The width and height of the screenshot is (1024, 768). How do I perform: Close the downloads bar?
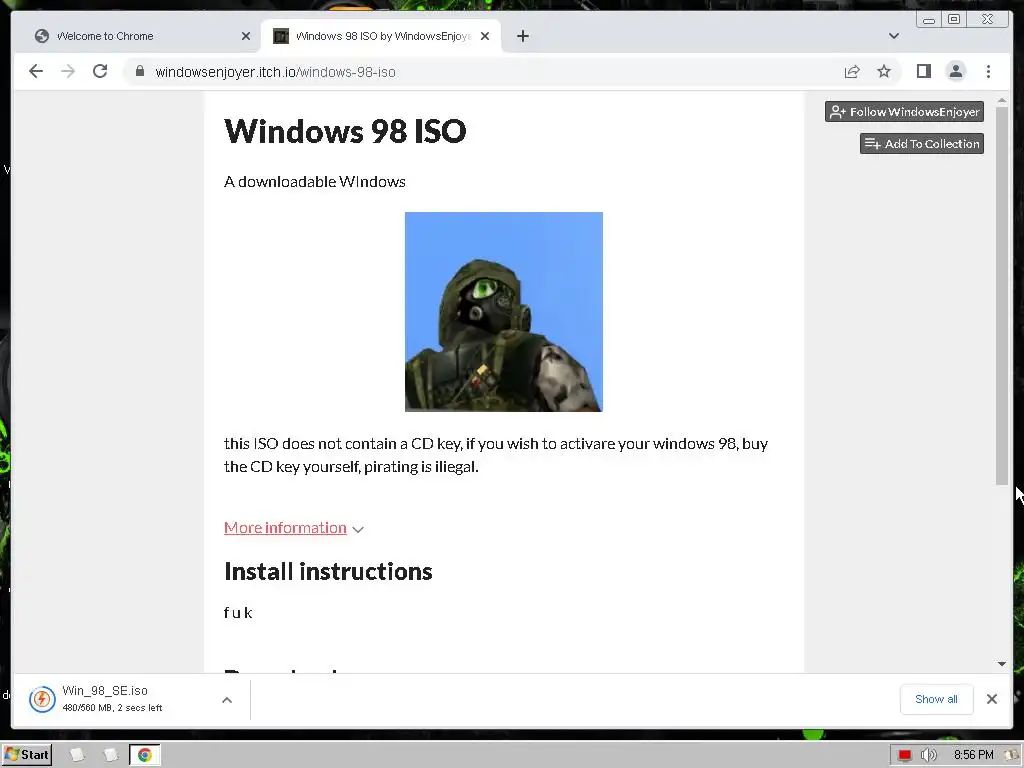coord(991,699)
